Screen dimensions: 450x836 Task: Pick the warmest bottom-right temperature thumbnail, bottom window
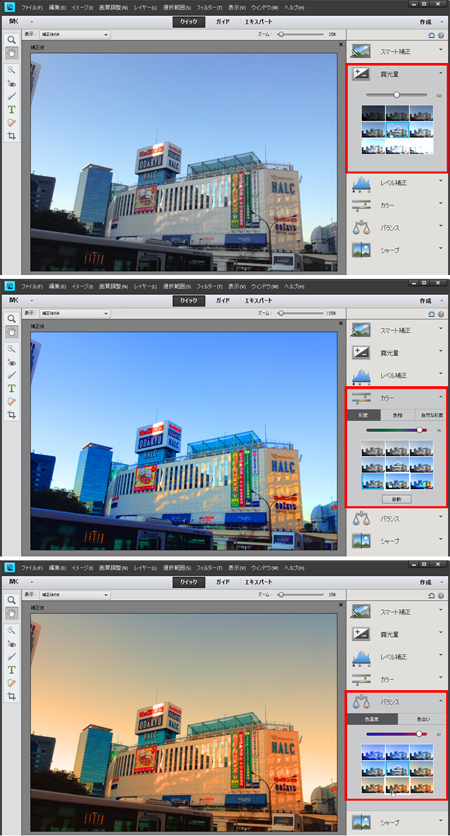[x=421, y=785]
